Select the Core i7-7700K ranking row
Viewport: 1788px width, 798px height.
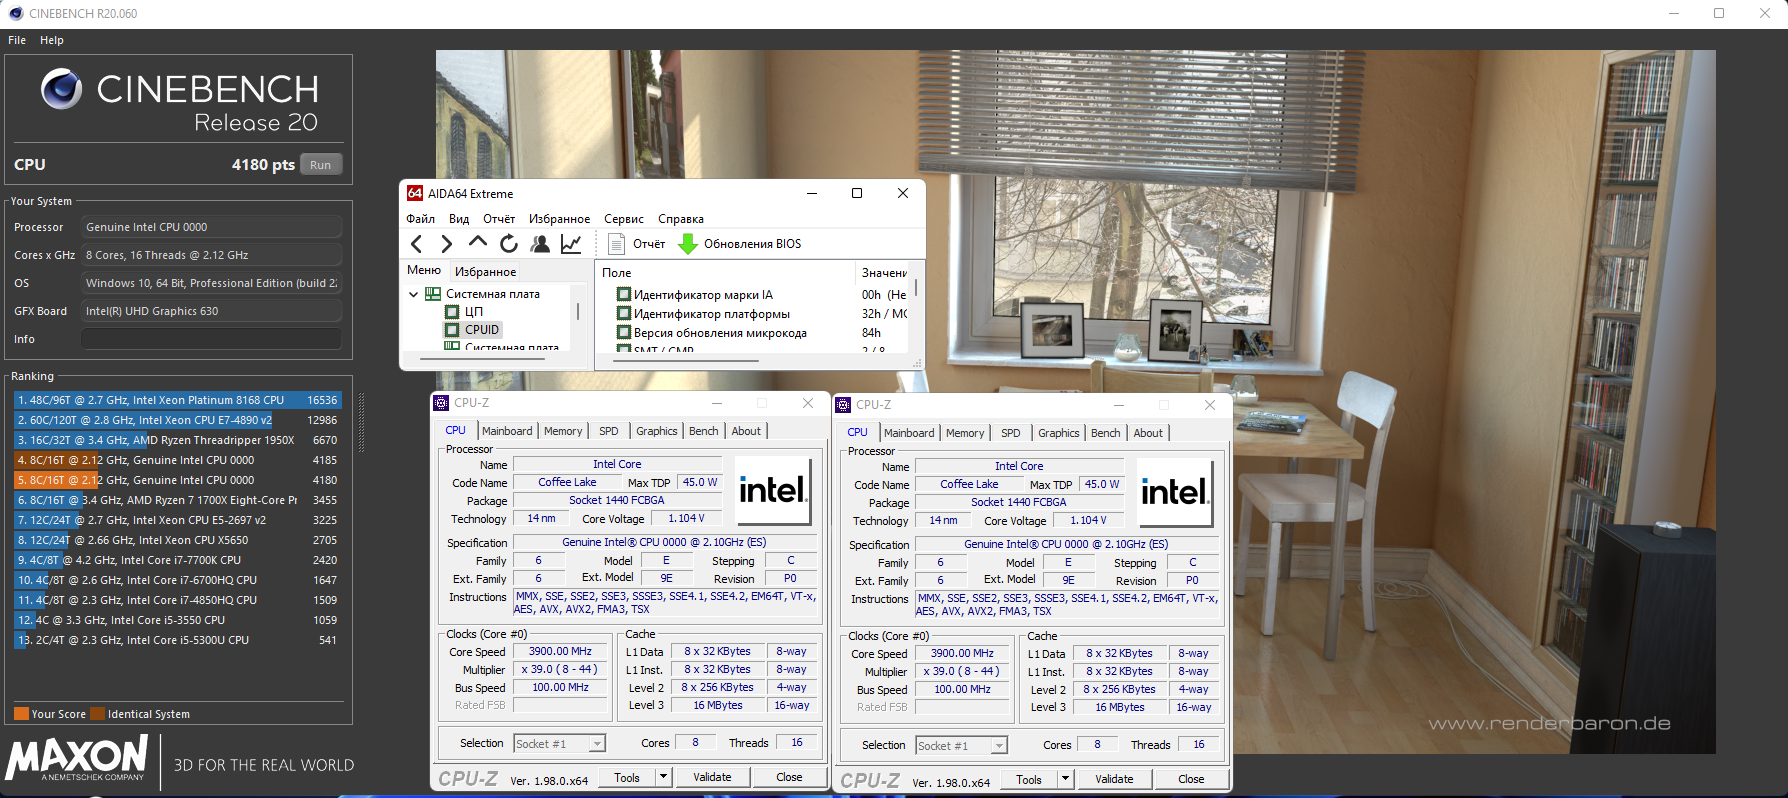[x=177, y=560]
